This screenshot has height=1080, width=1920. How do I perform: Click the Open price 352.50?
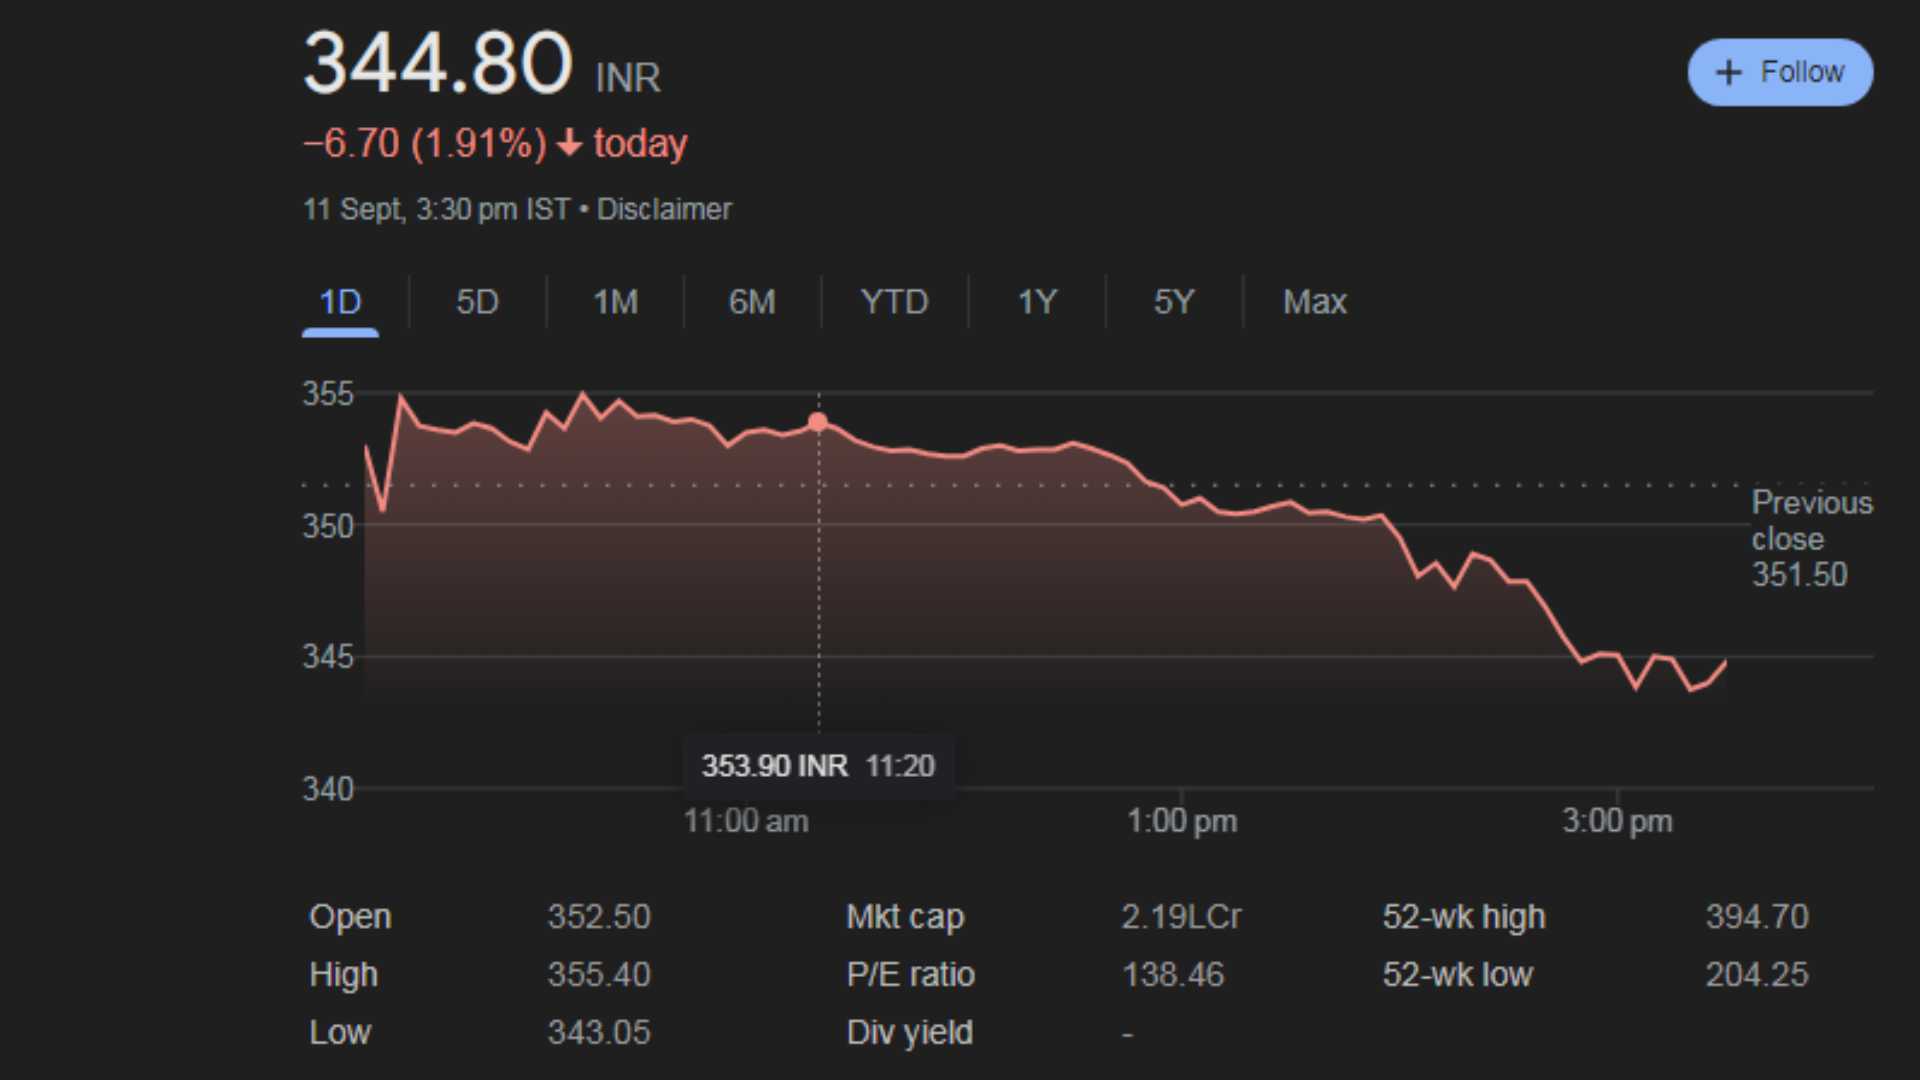[599, 916]
